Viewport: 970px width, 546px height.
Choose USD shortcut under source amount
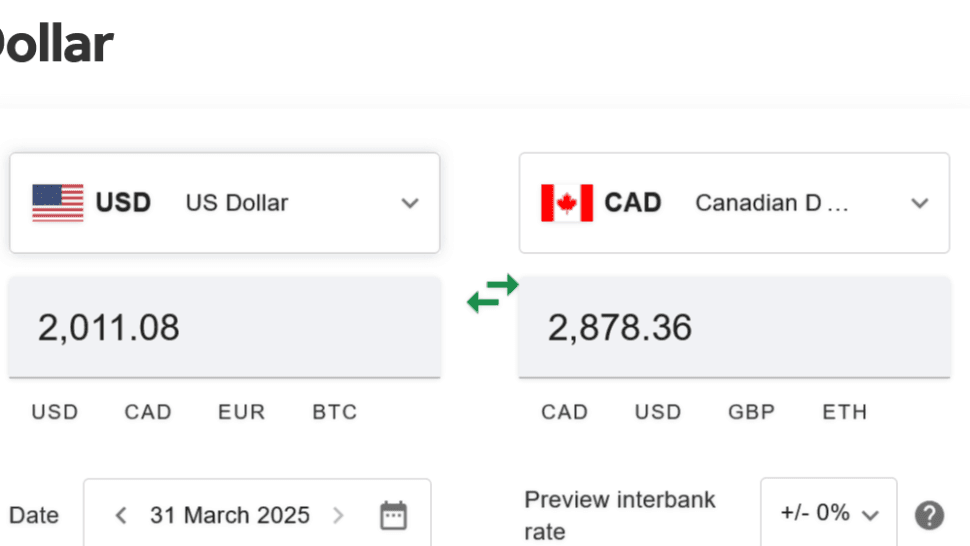coord(55,412)
